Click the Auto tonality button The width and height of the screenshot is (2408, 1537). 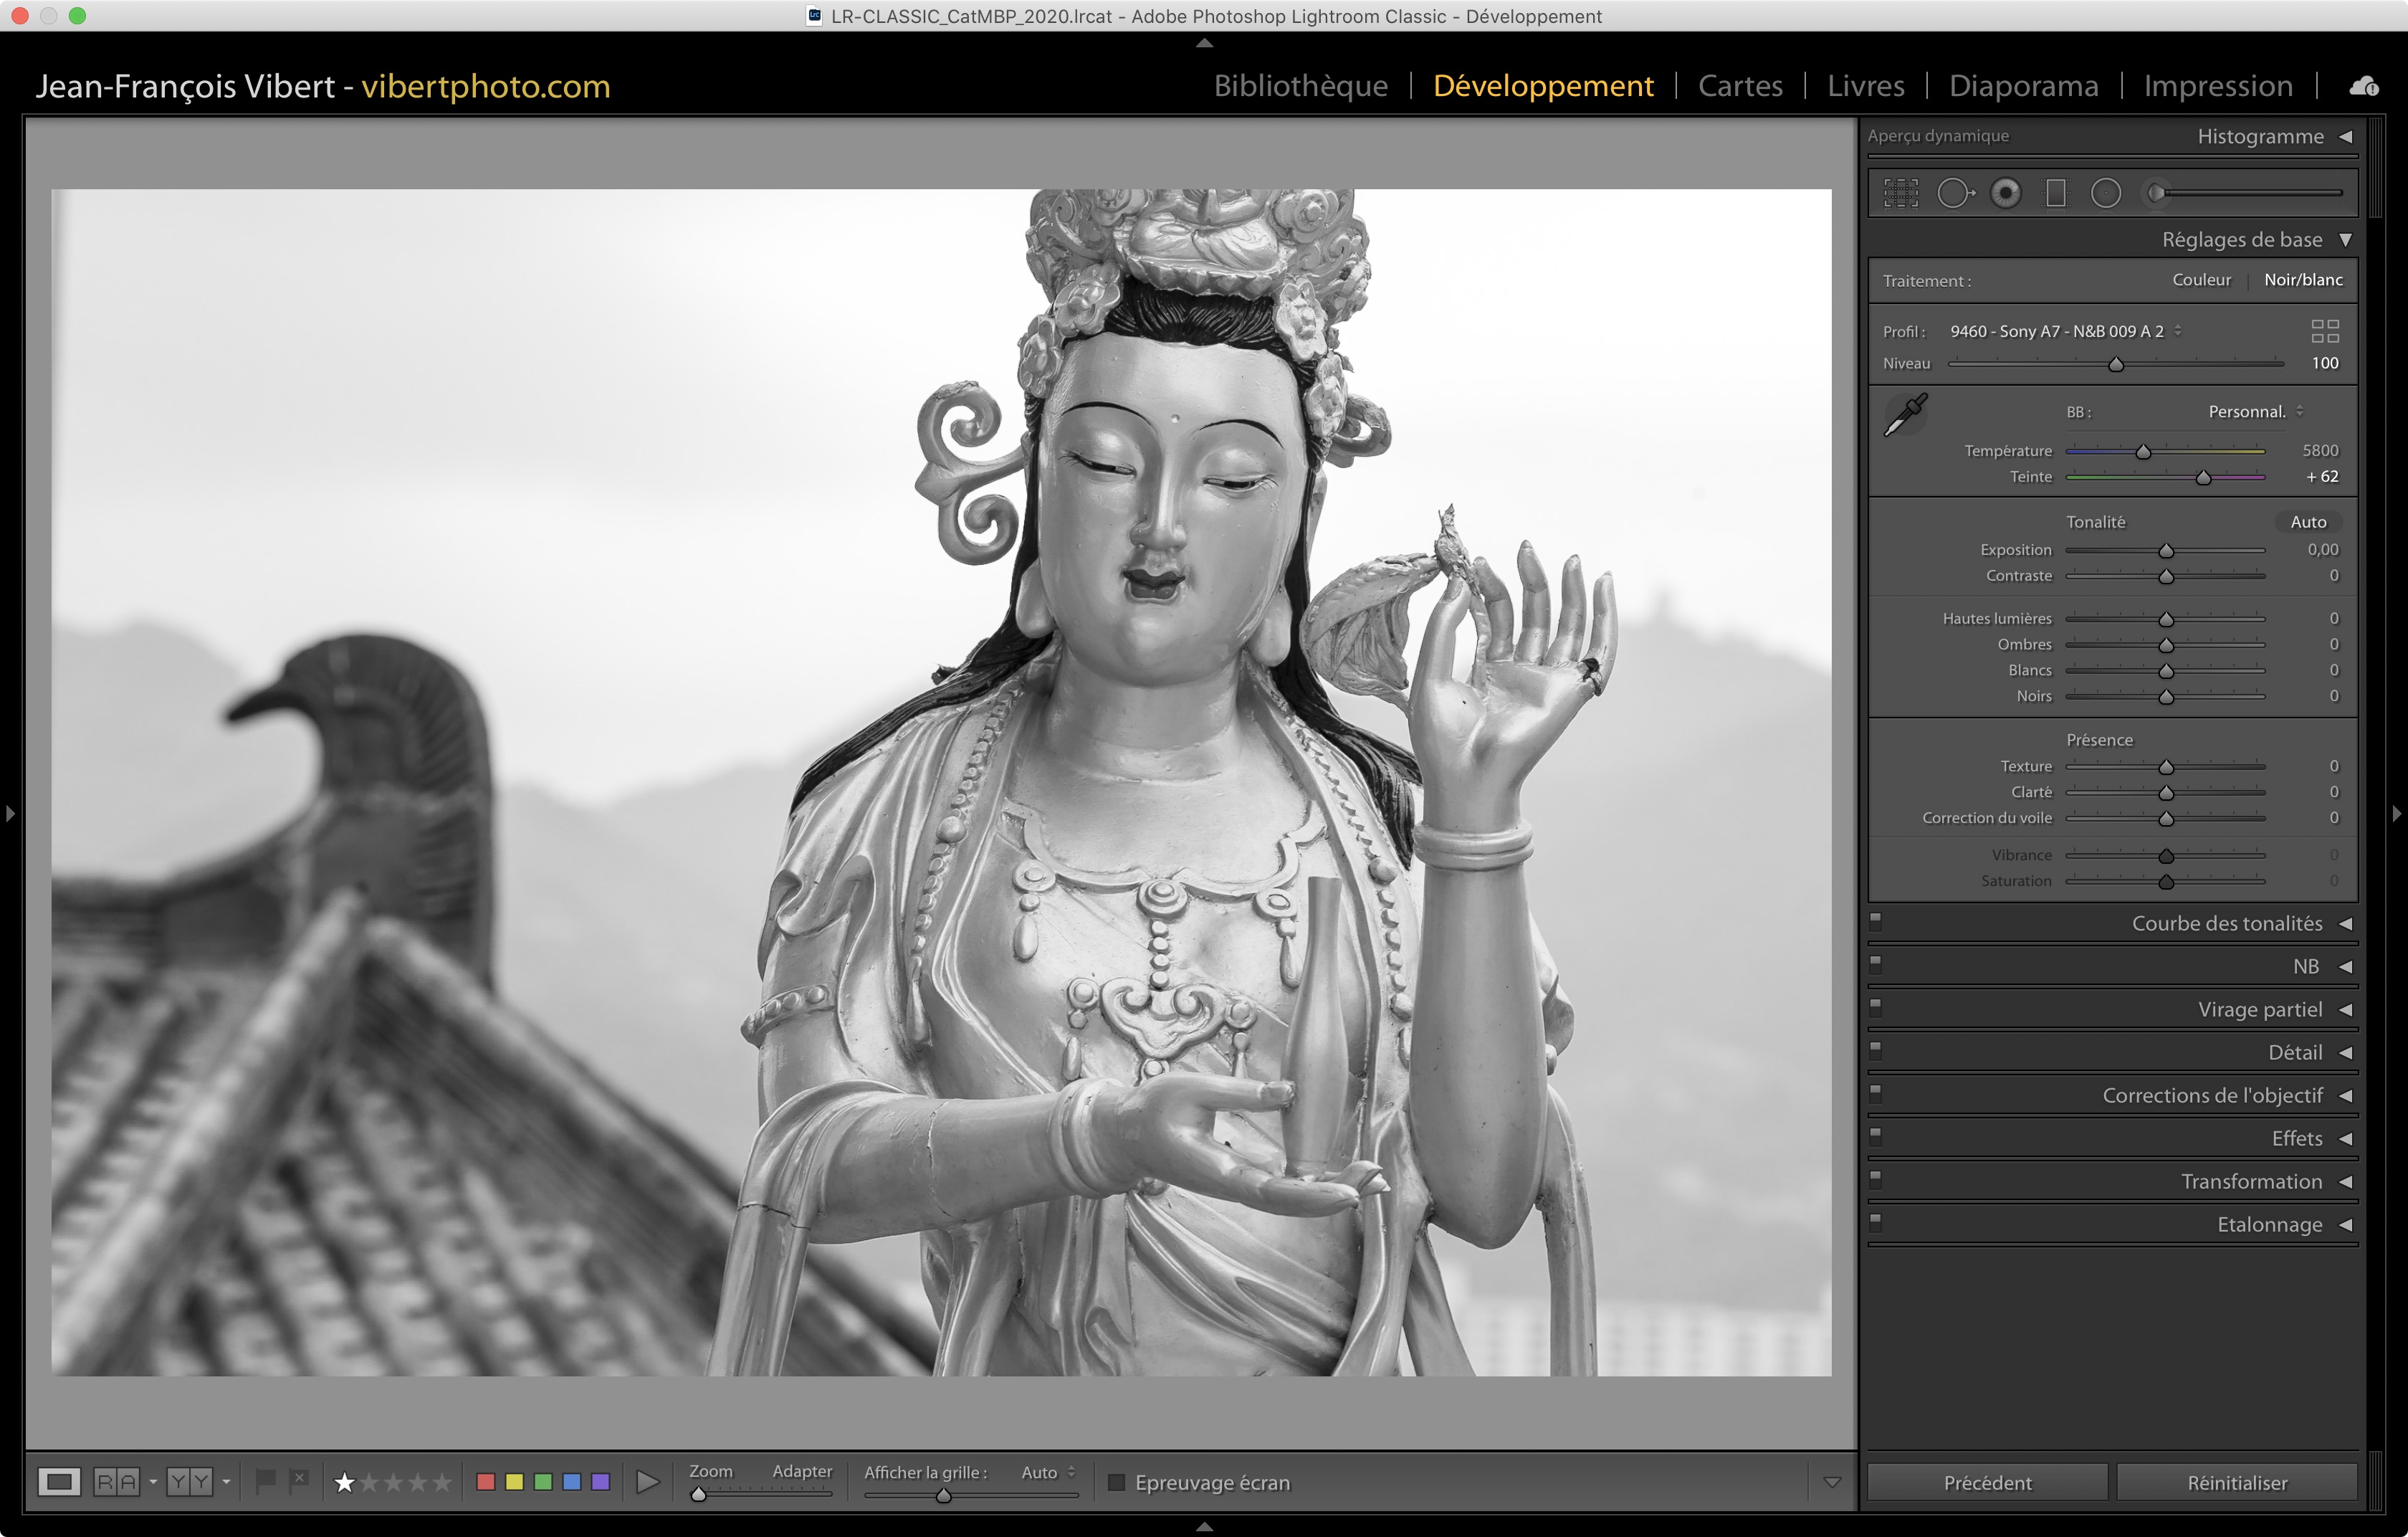point(2307,522)
